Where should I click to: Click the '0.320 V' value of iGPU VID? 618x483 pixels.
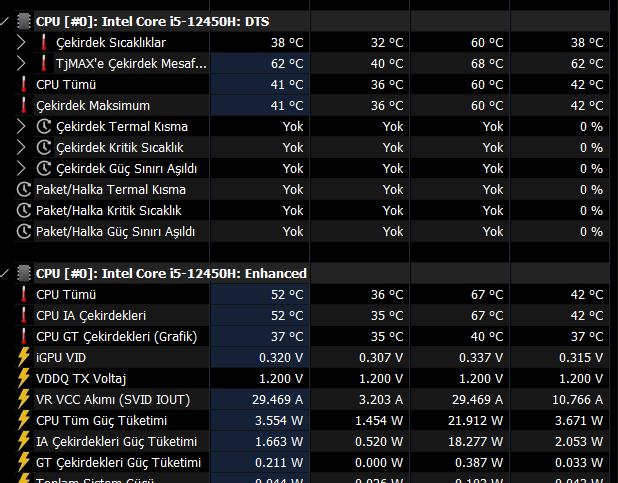click(x=281, y=358)
